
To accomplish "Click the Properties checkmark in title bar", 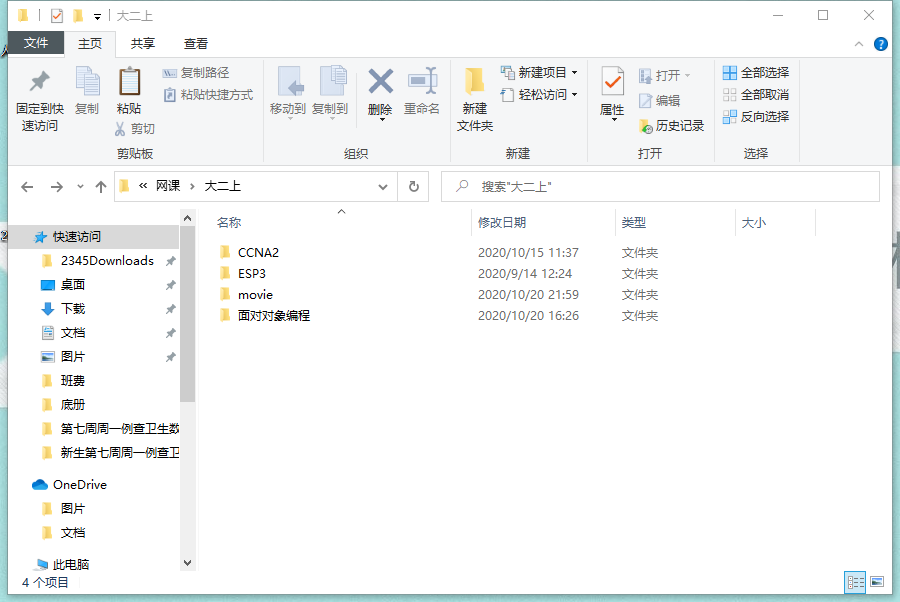I will [57, 16].
